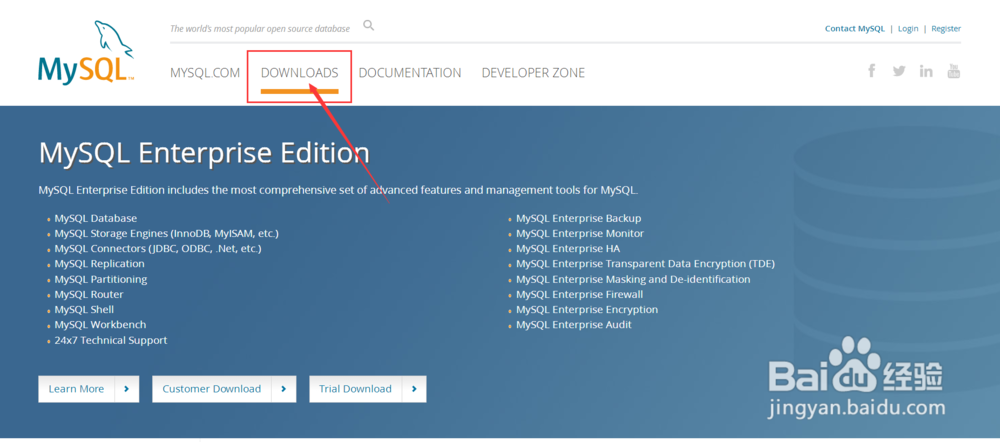Click MySQL Enterprise Monitor item
This screenshot has height=442, width=1000.
coord(580,233)
